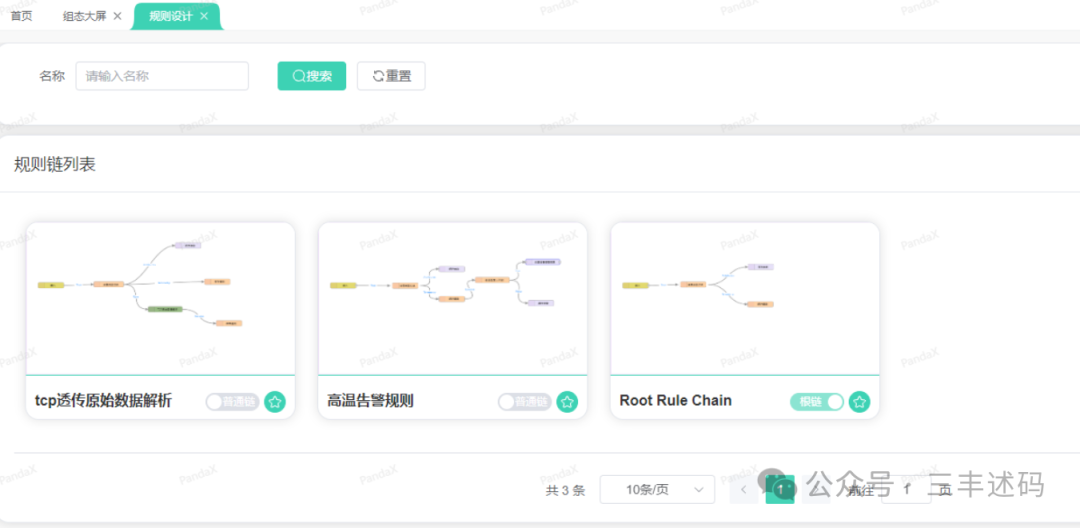This screenshot has height=528, width=1080.
Task: Click the 高温告警规则 title
Action: pyautogui.click(x=370, y=401)
